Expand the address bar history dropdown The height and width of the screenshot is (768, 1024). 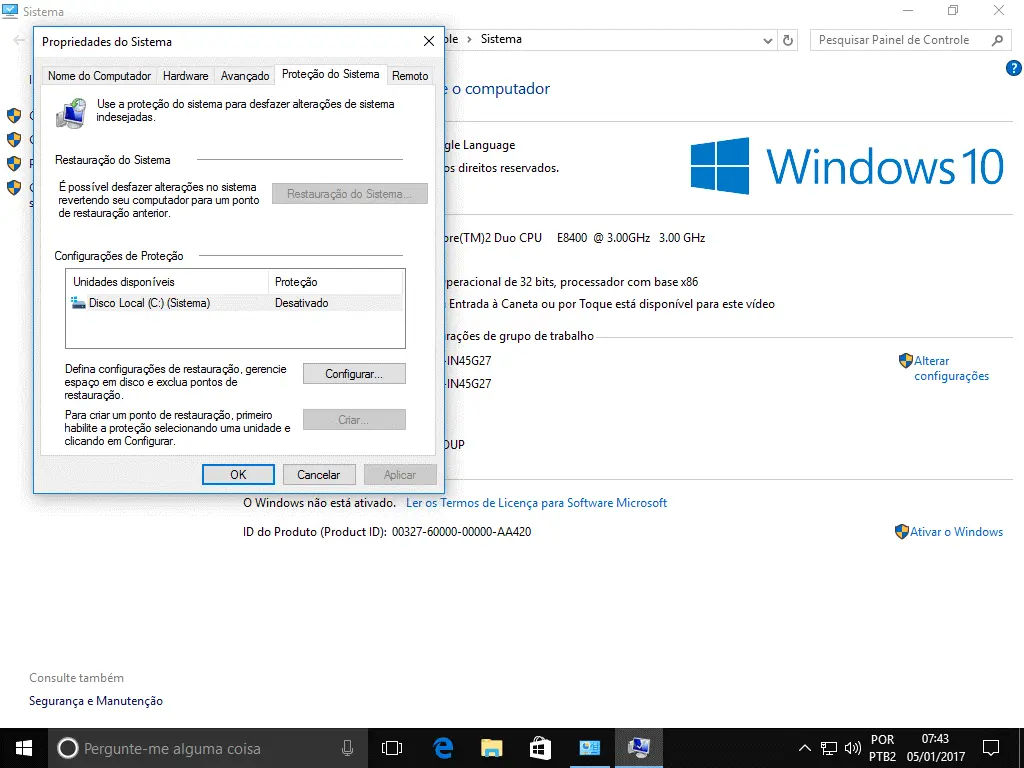click(x=767, y=40)
